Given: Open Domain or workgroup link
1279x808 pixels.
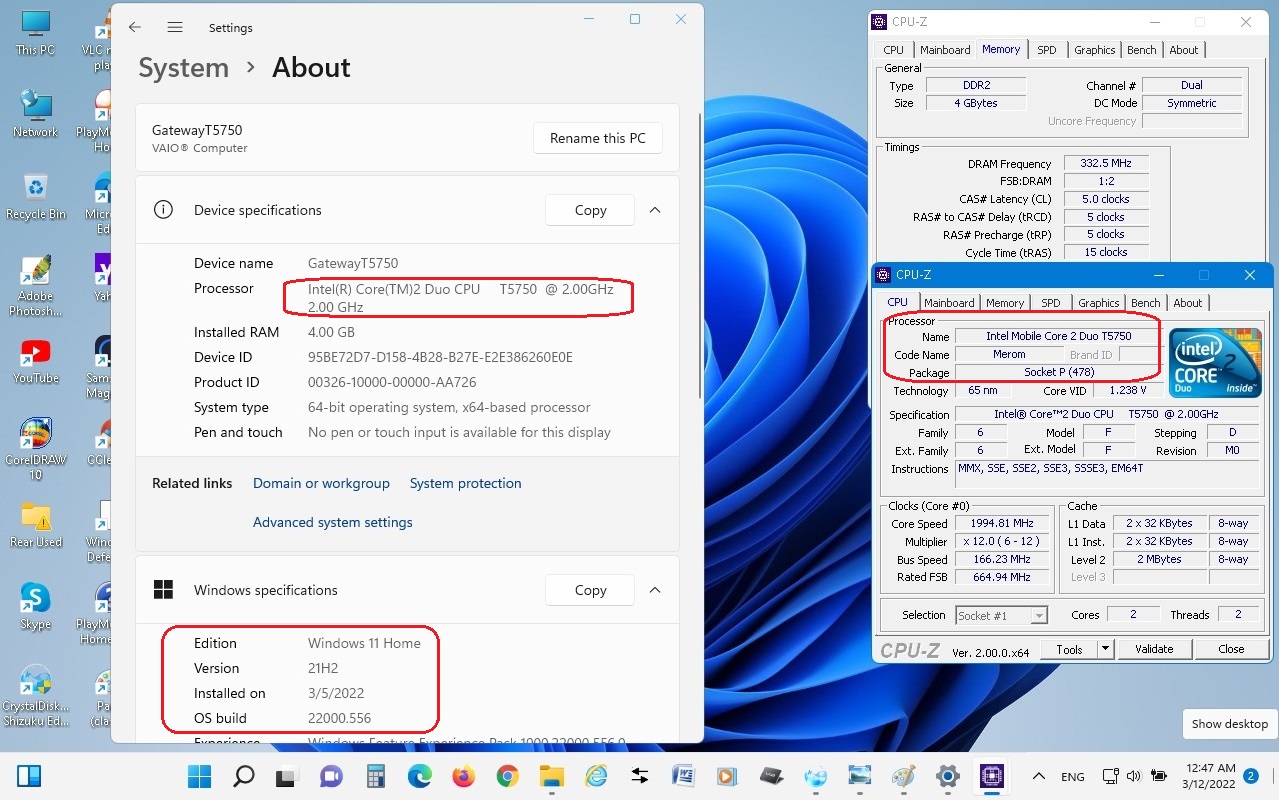Looking at the screenshot, I should point(321,483).
